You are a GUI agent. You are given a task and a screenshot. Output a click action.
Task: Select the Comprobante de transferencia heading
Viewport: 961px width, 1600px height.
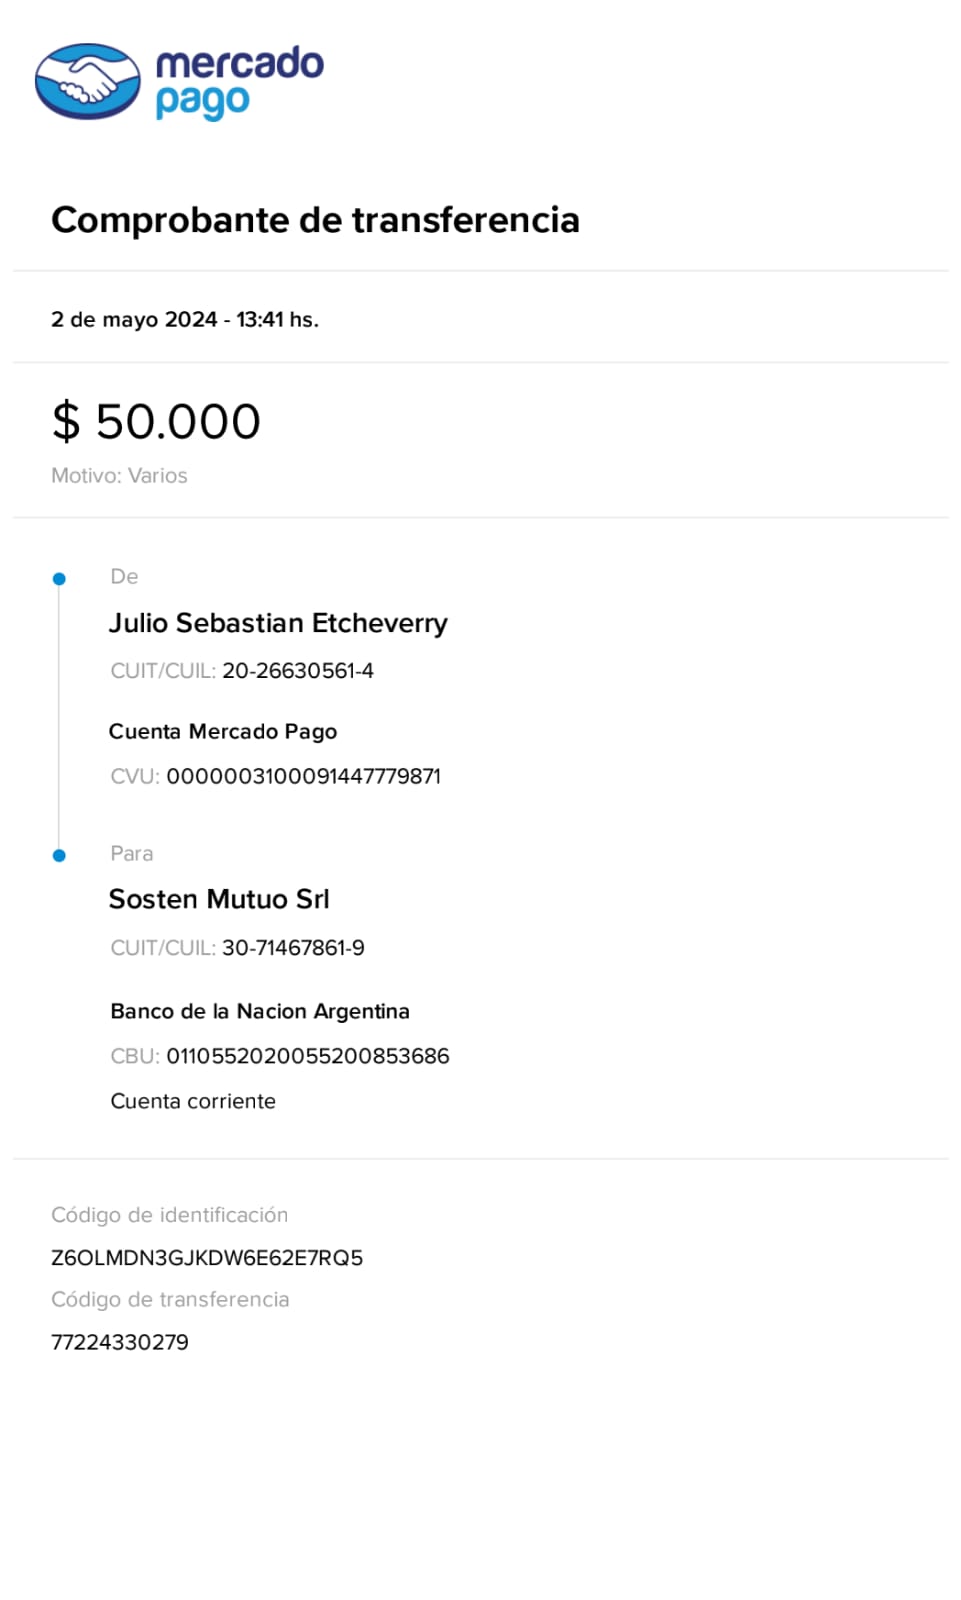tap(315, 220)
